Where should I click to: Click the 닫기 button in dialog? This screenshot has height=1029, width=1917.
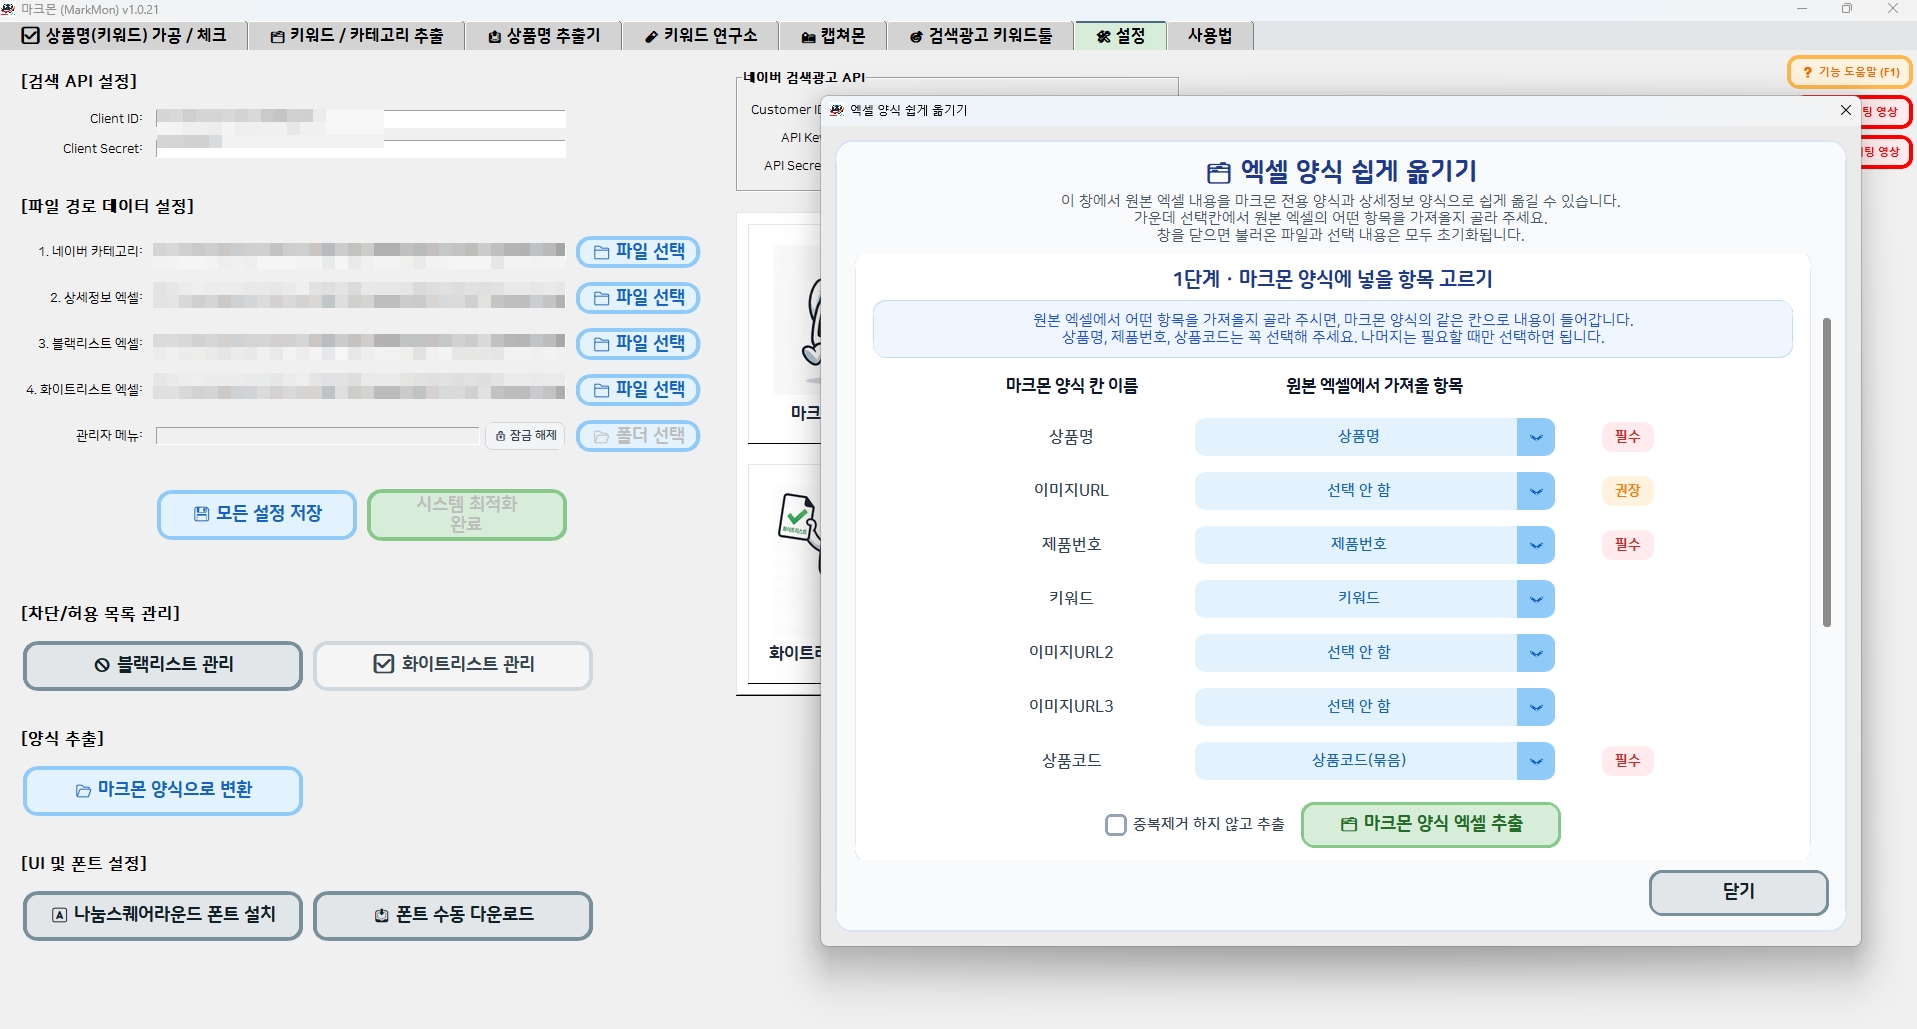point(1739,892)
